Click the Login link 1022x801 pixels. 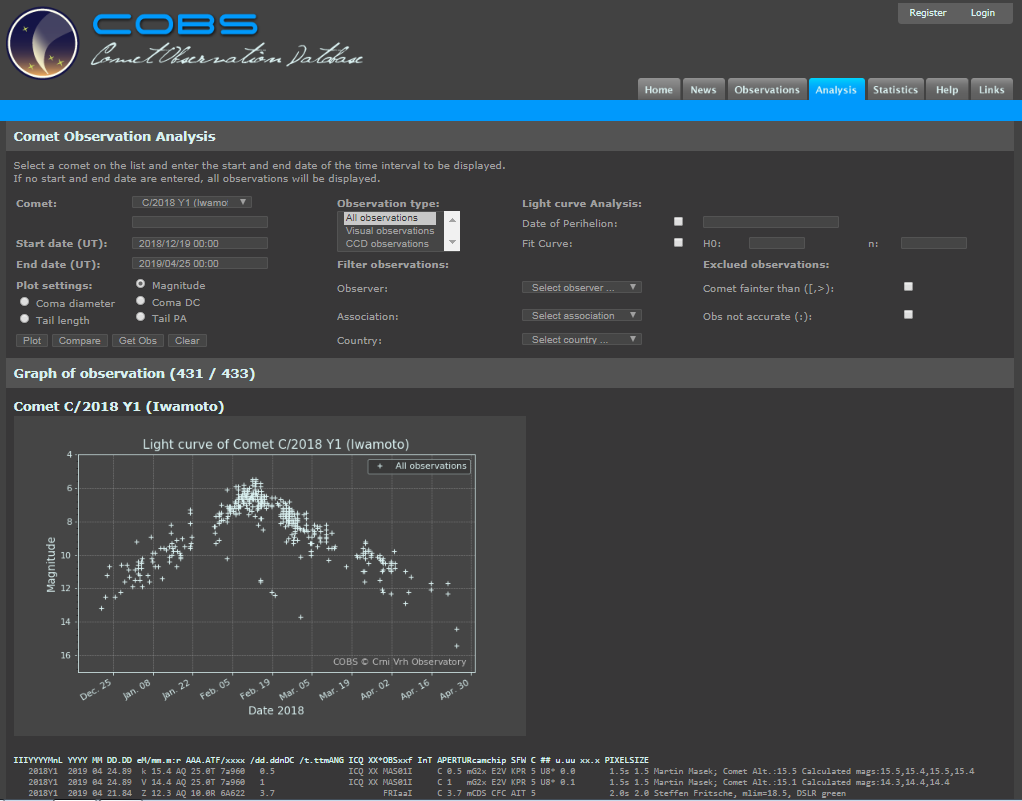click(982, 13)
